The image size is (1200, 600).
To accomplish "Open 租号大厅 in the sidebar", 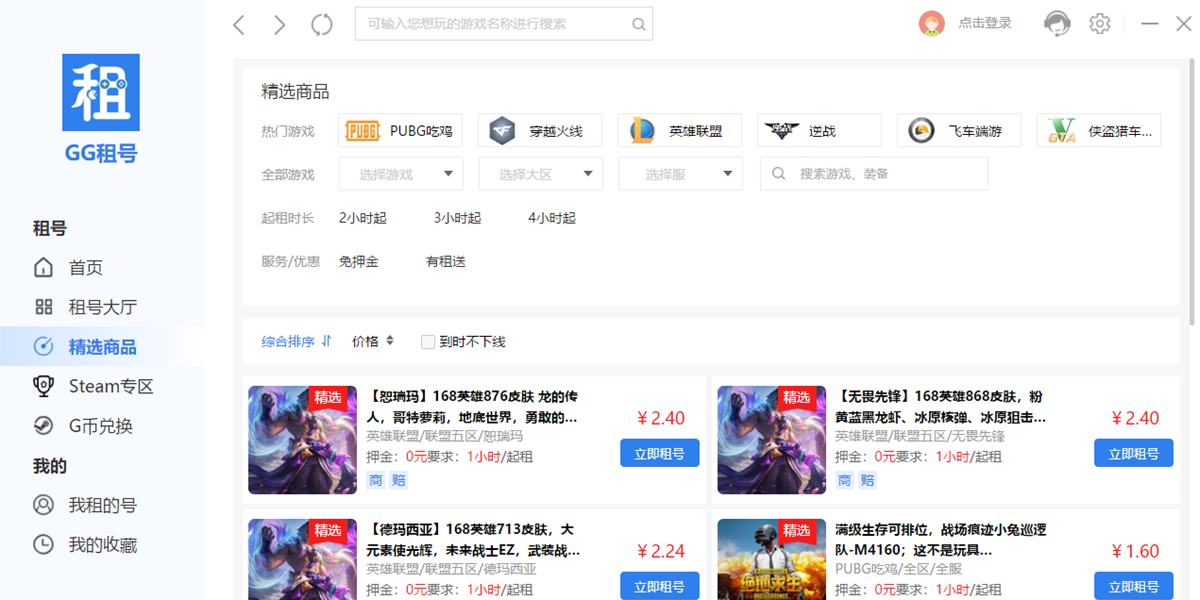I will point(102,307).
